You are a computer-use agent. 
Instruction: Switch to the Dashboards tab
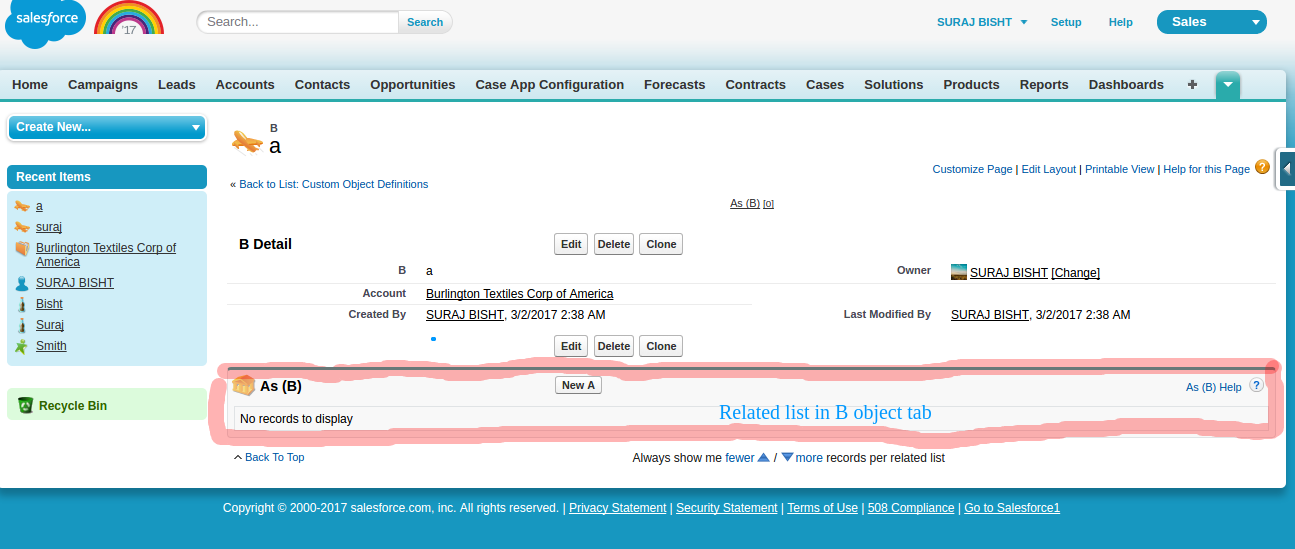pos(1126,85)
